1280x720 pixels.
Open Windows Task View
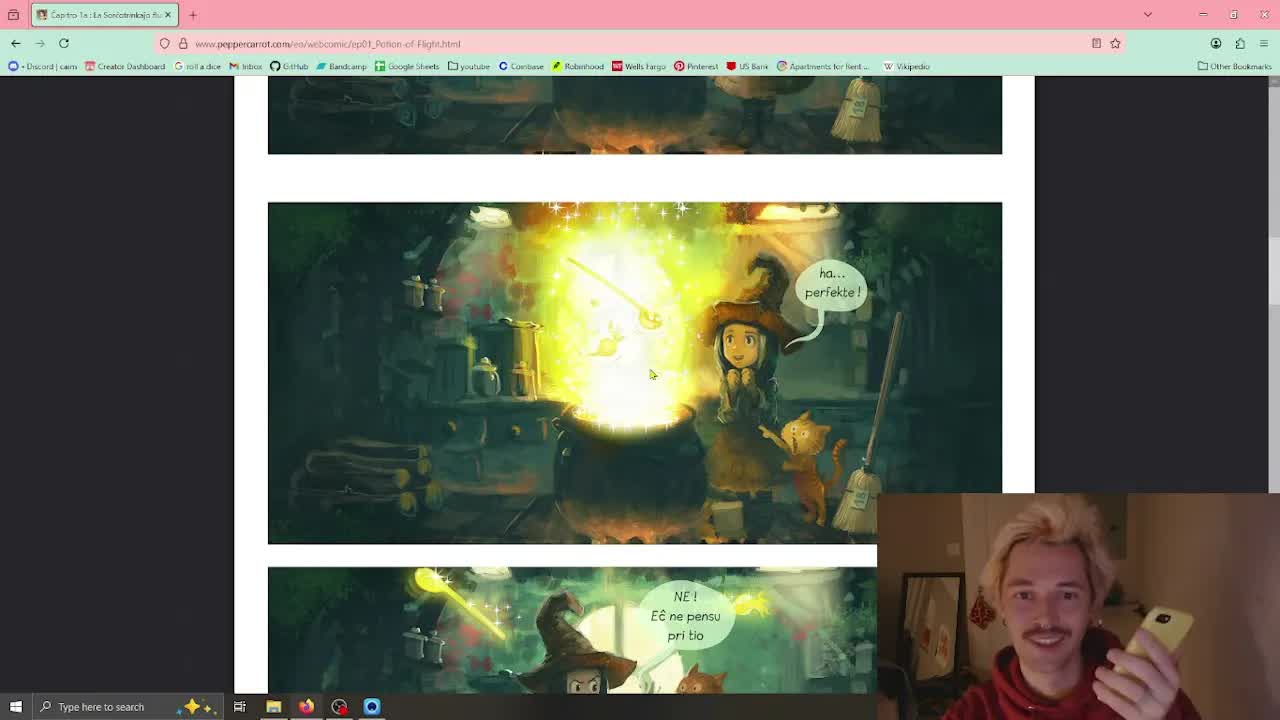(240, 707)
